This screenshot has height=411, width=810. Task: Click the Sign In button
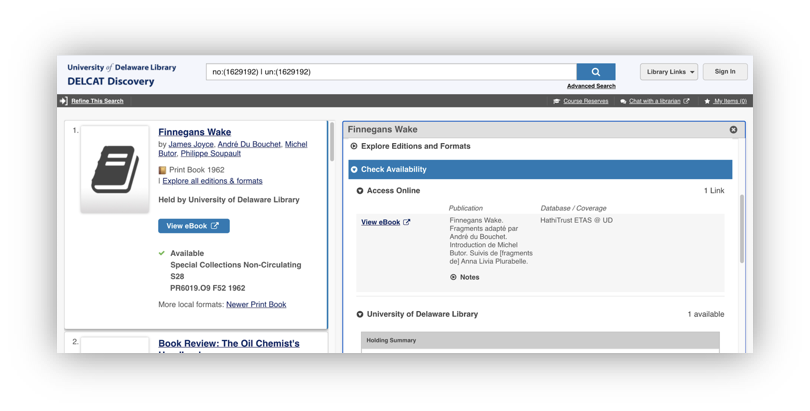click(725, 72)
